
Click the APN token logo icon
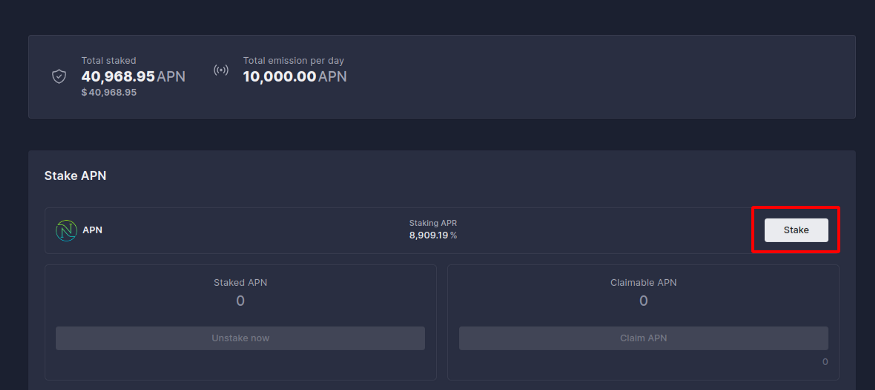click(66, 230)
